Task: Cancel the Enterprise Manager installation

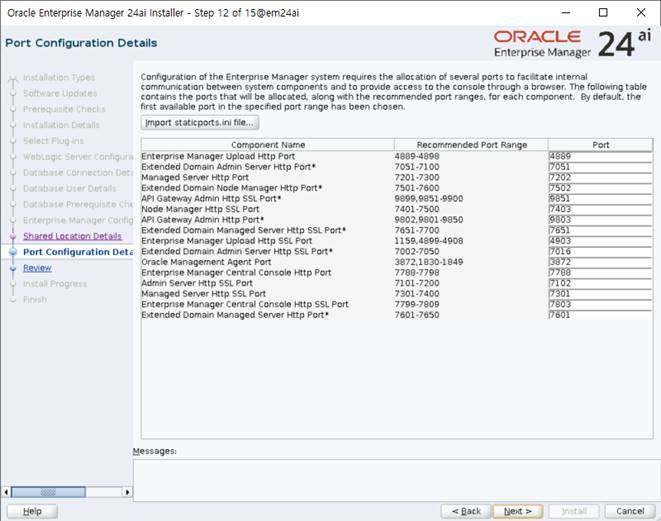Action: (630, 511)
